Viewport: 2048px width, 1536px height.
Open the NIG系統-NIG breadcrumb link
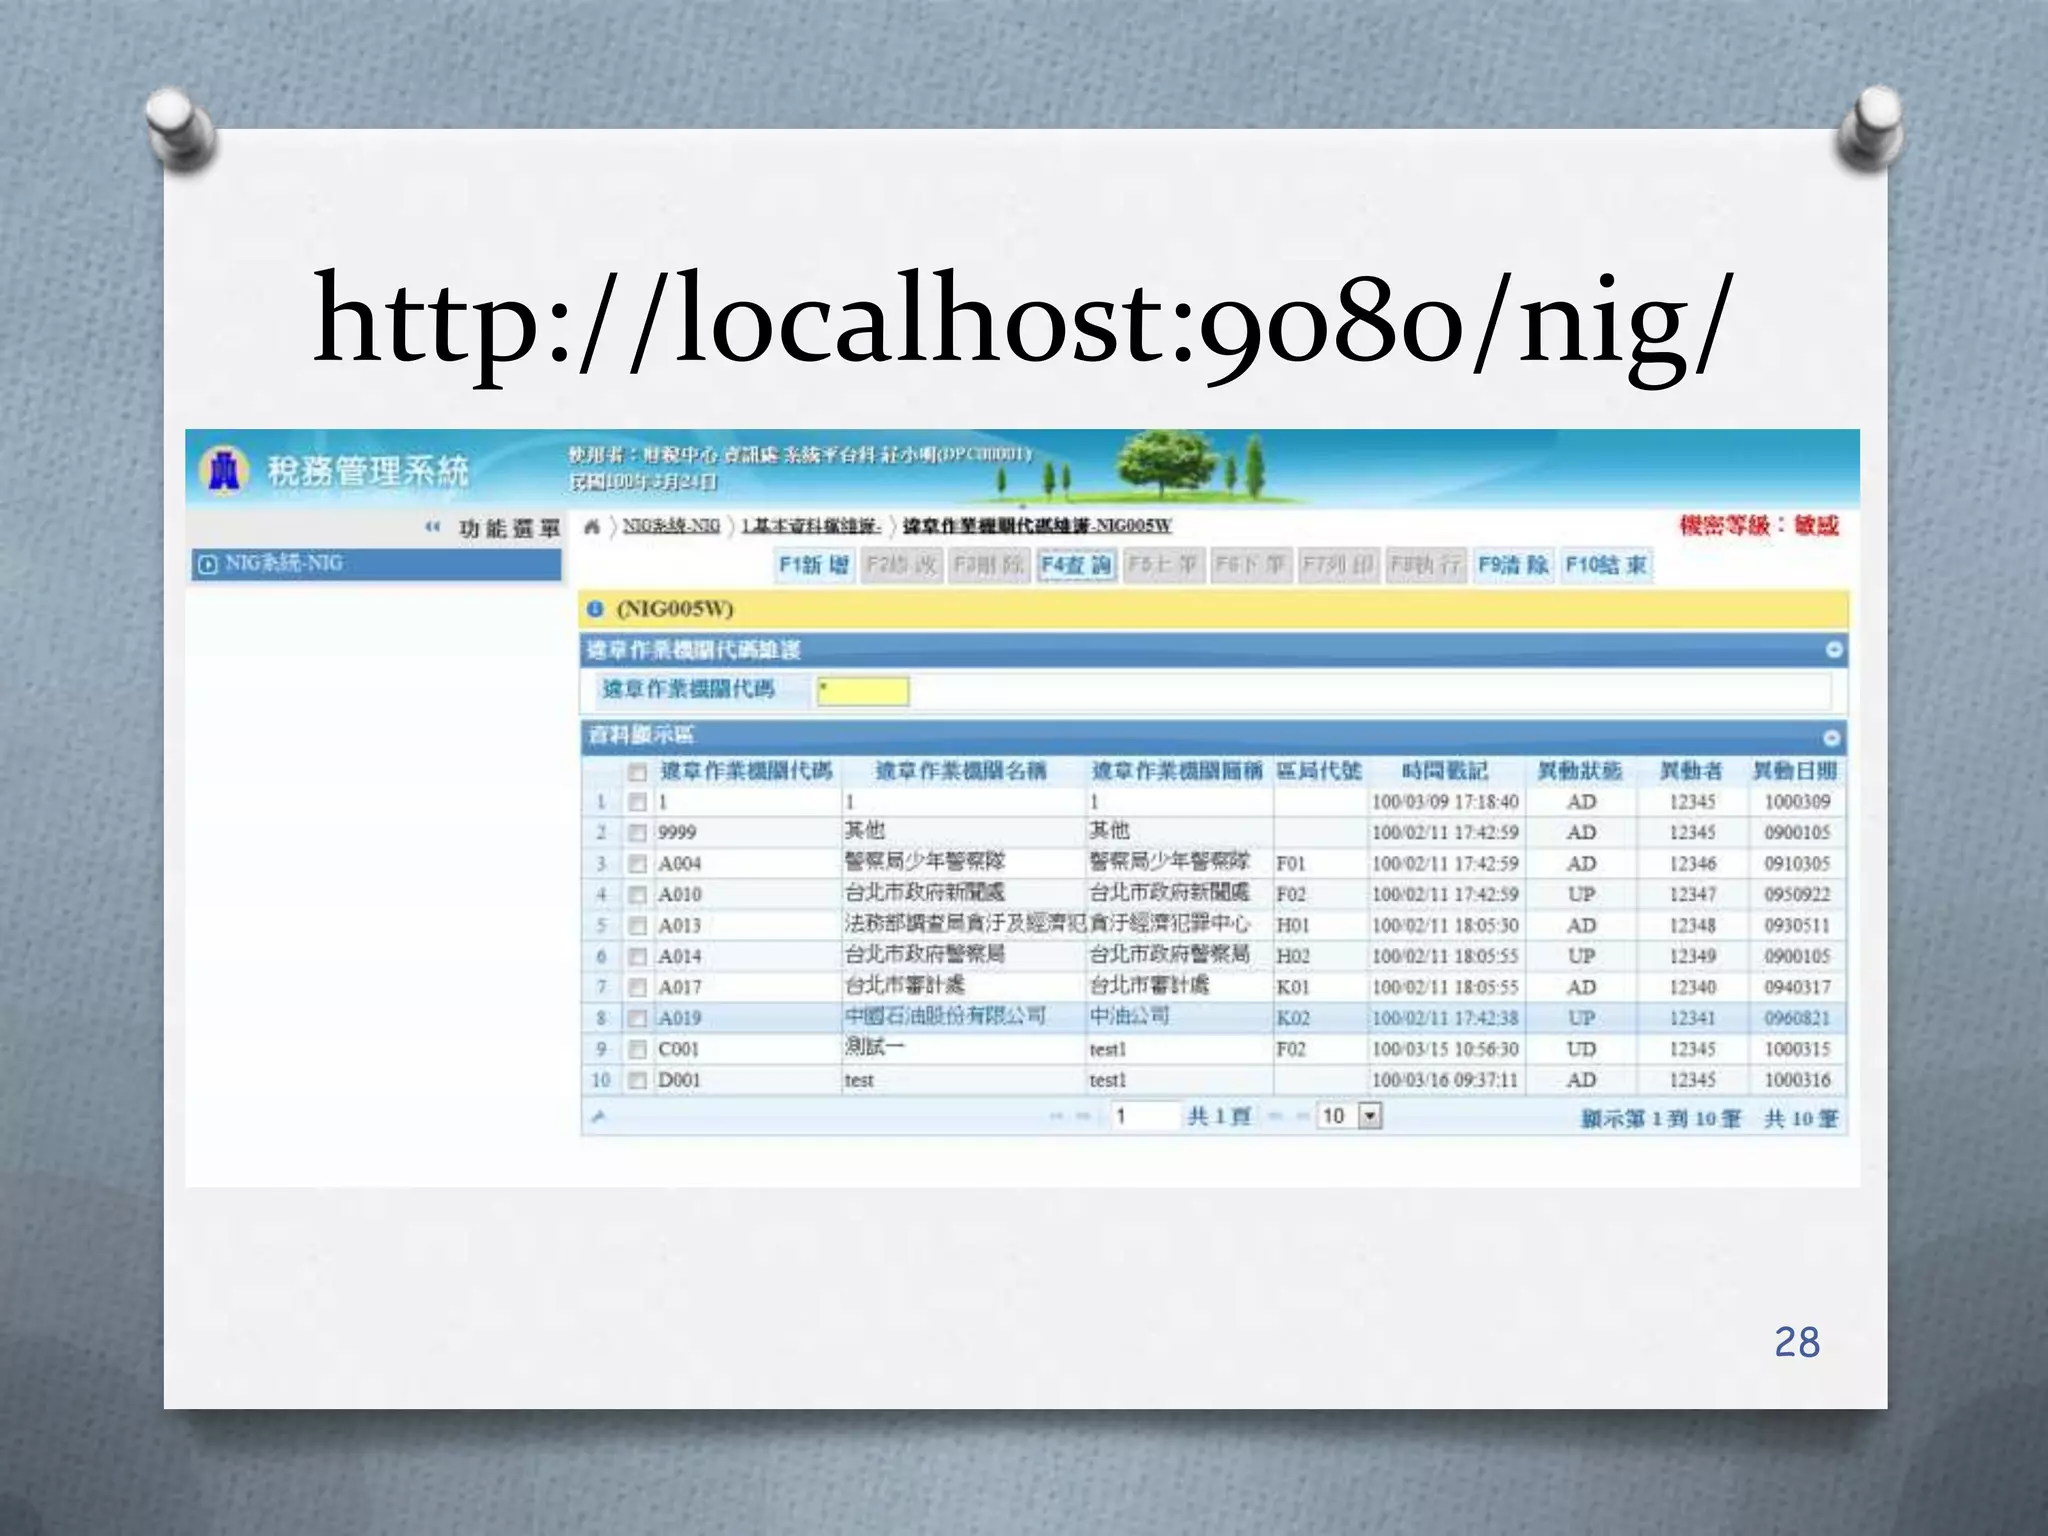pos(671,526)
